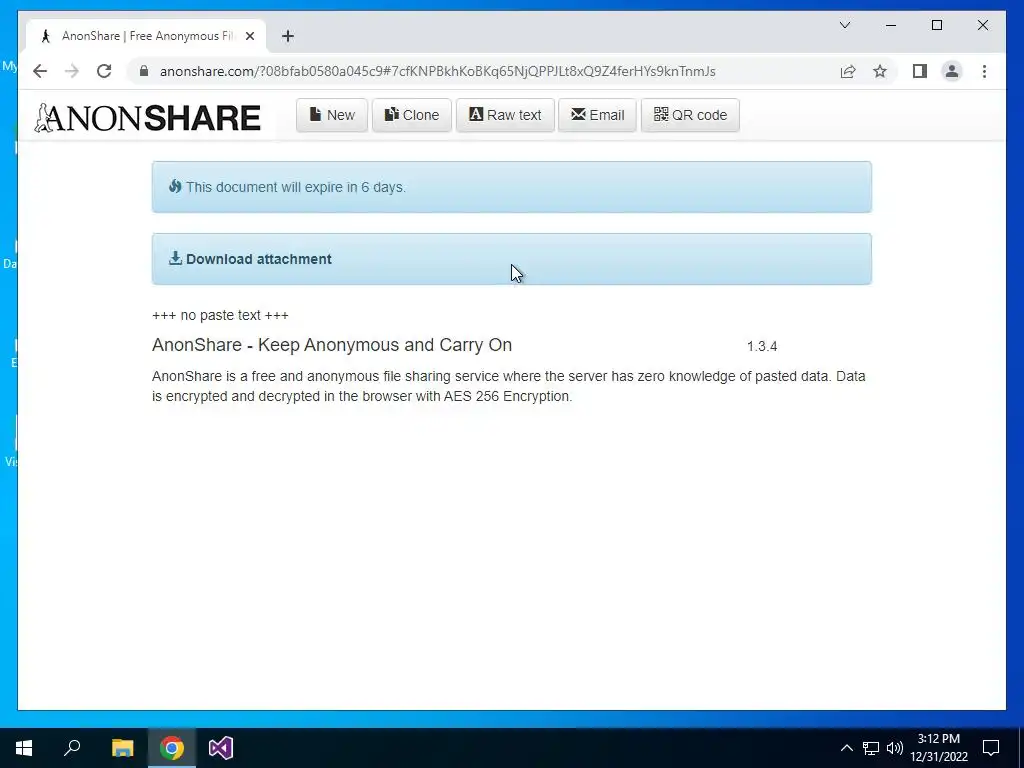Maximize the Chrome window
1024x768 pixels.
(936, 25)
